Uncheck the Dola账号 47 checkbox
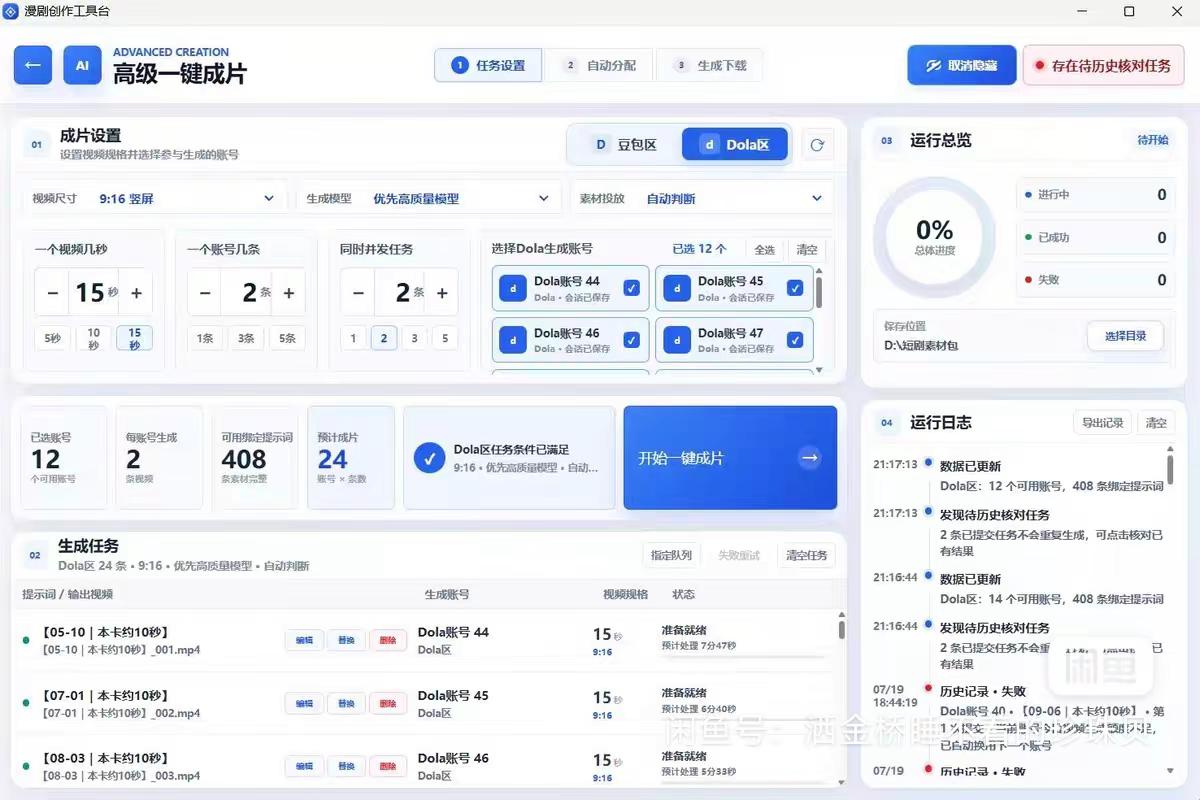 click(x=795, y=340)
